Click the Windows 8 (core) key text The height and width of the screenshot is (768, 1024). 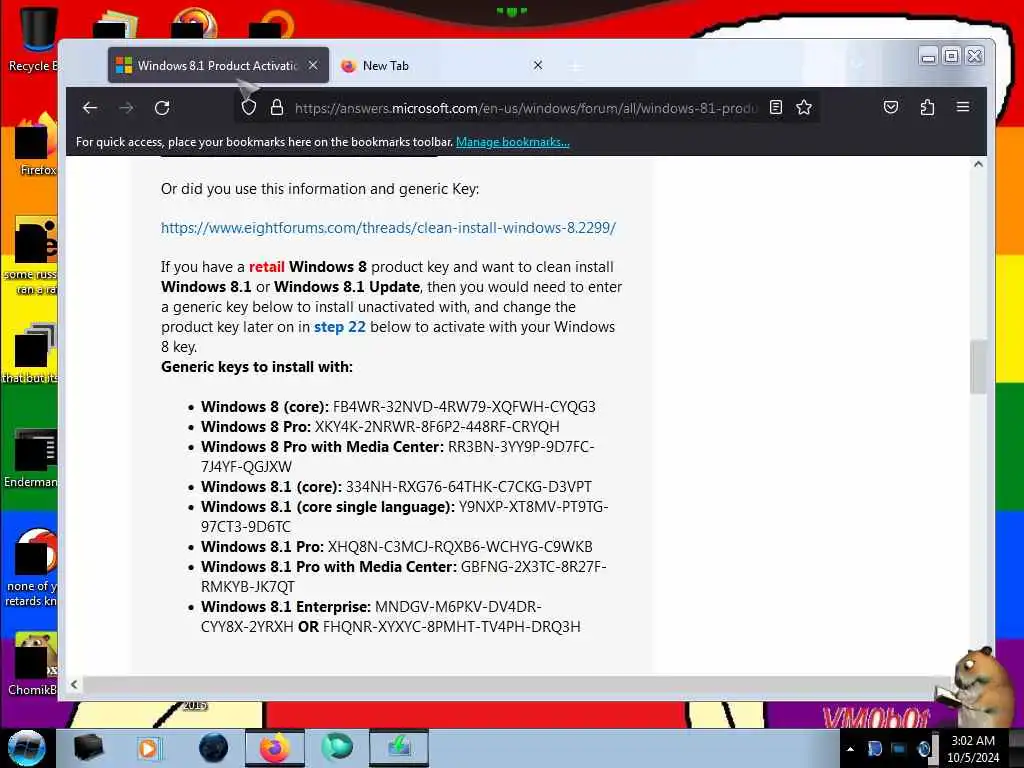pos(464,407)
